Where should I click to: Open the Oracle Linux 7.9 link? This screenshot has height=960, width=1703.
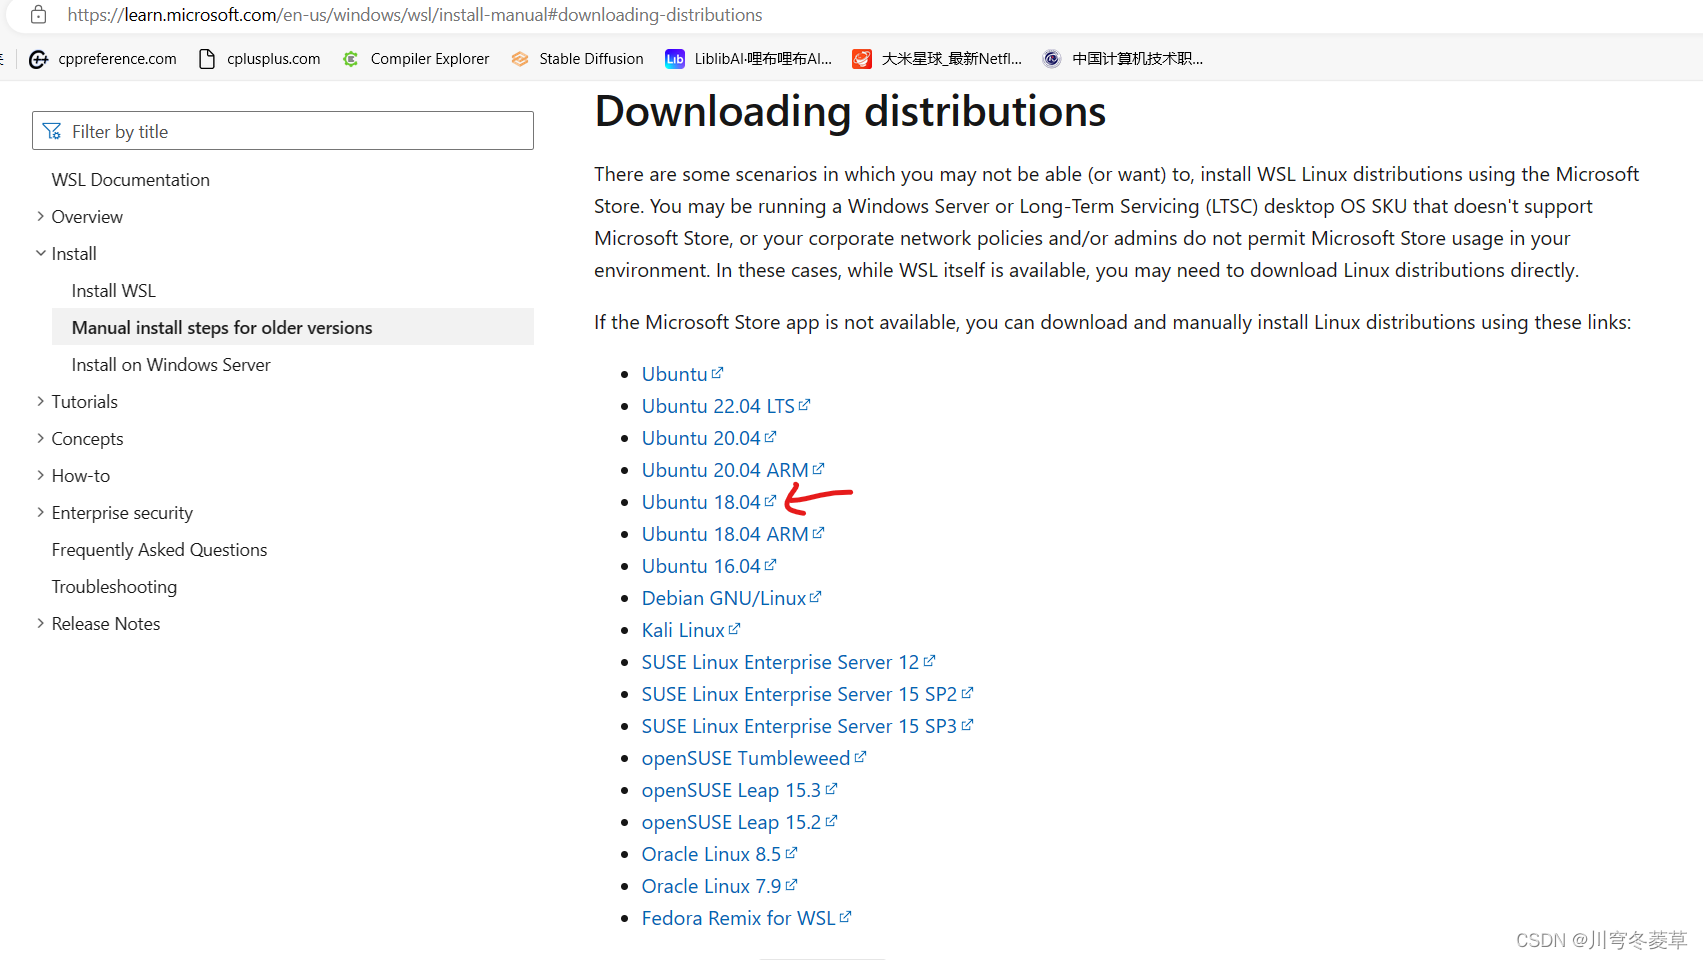pyautogui.click(x=720, y=886)
